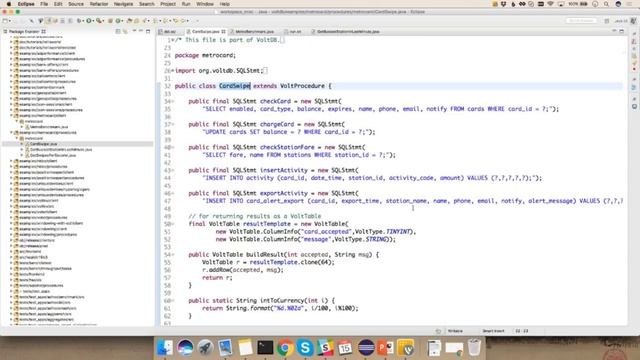The image size is (640, 360).
Task: Open the Source menu
Action: (x=76, y=4)
